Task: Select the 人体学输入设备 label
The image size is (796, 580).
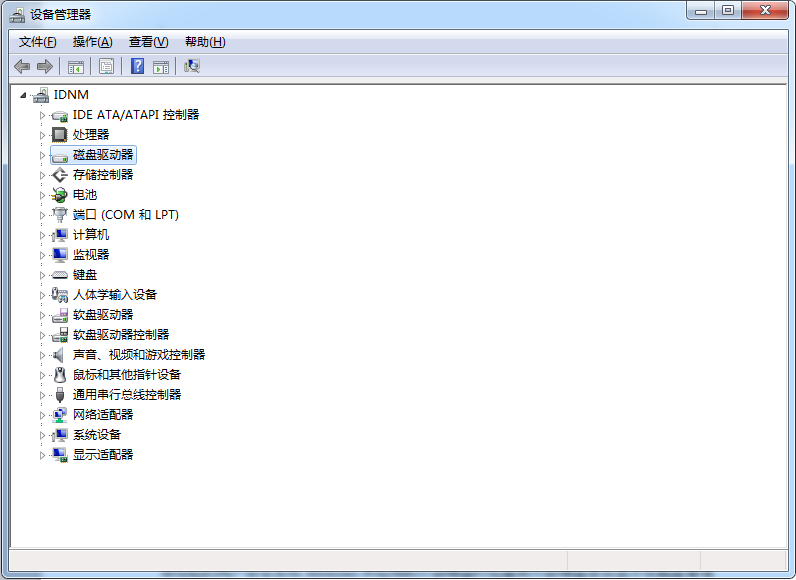Action: click(x=115, y=294)
